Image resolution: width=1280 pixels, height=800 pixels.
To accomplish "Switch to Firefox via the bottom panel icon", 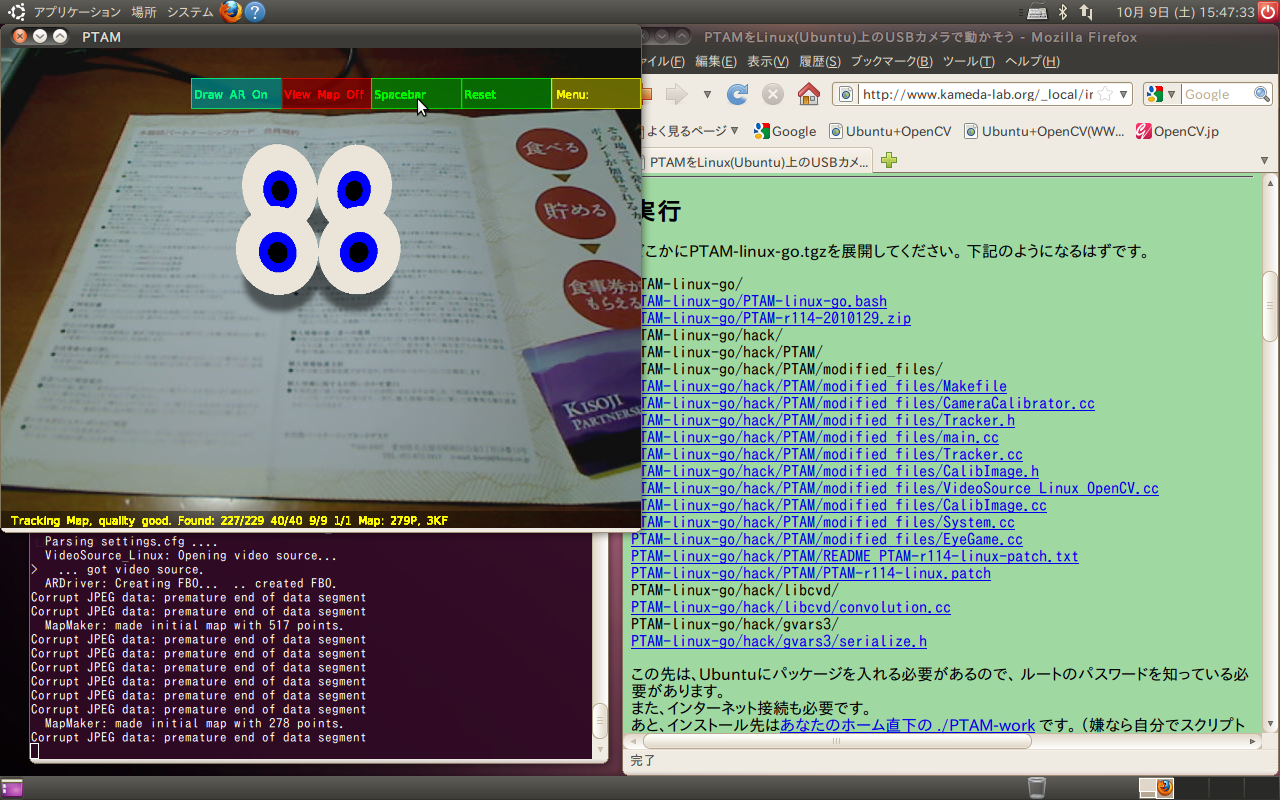I will [x=1165, y=788].
